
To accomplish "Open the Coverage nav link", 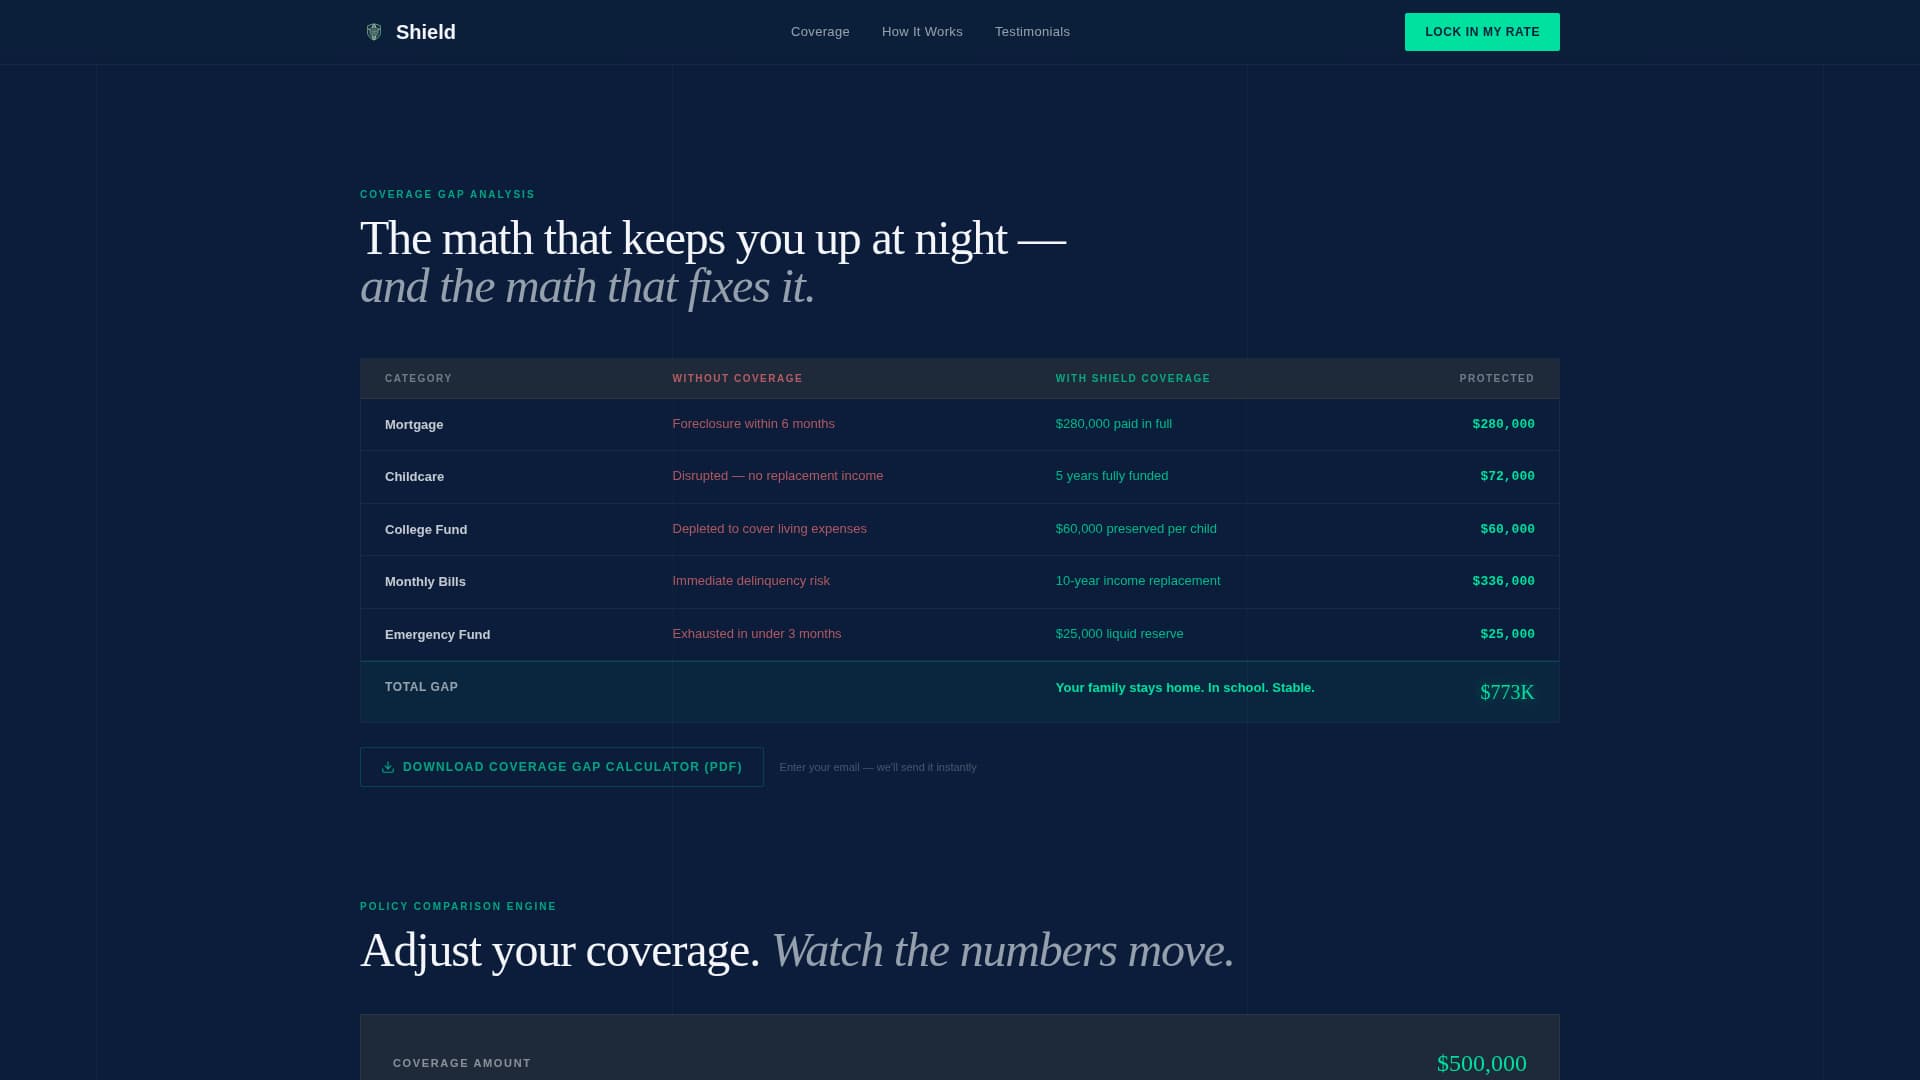I will pyautogui.click(x=820, y=32).
